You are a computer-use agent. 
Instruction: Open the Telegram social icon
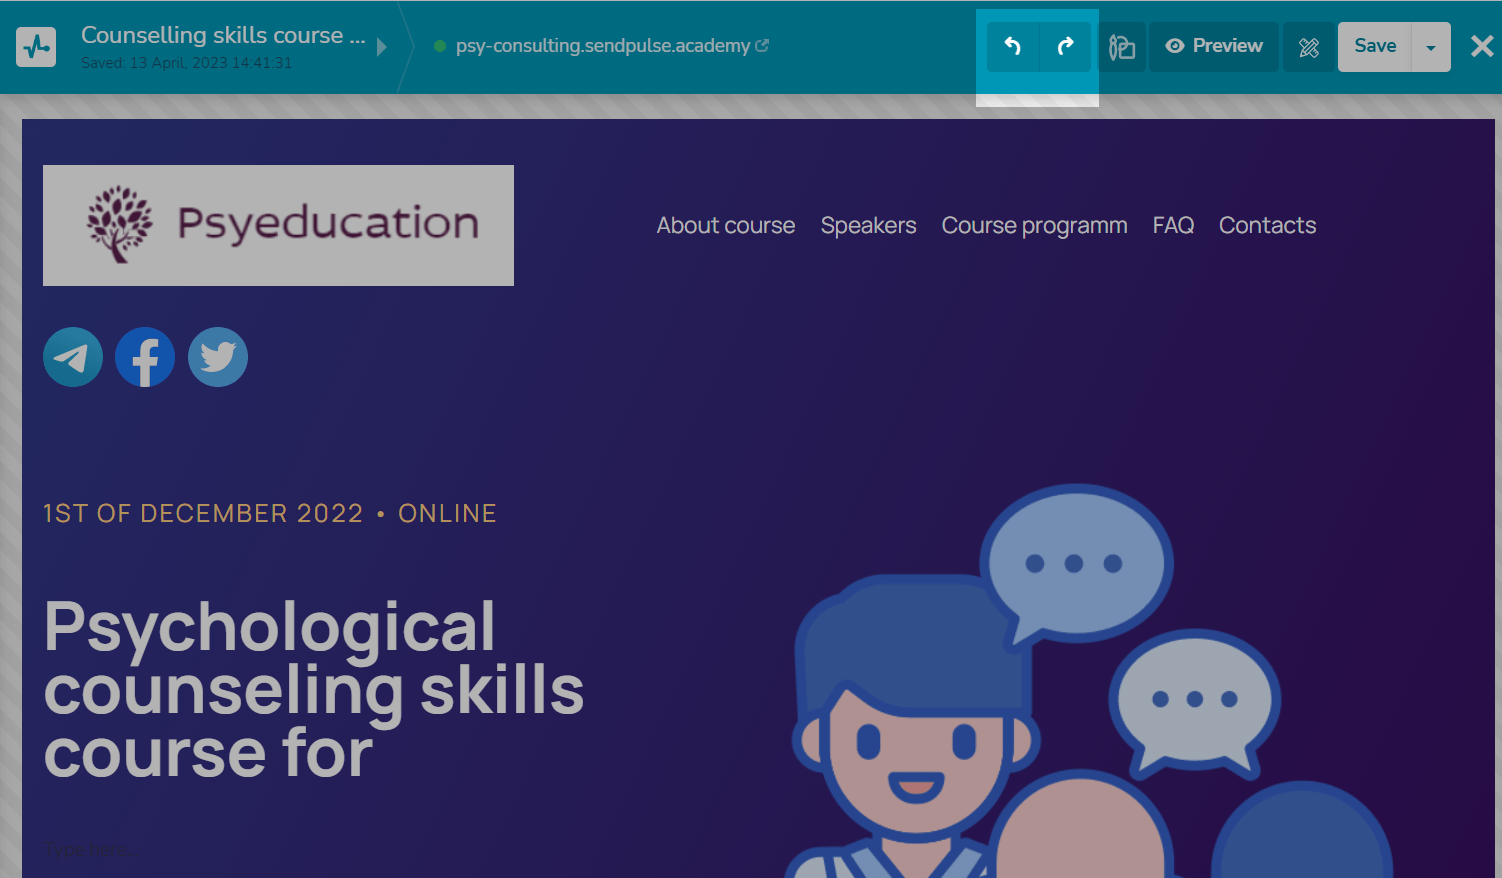point(73,357)
